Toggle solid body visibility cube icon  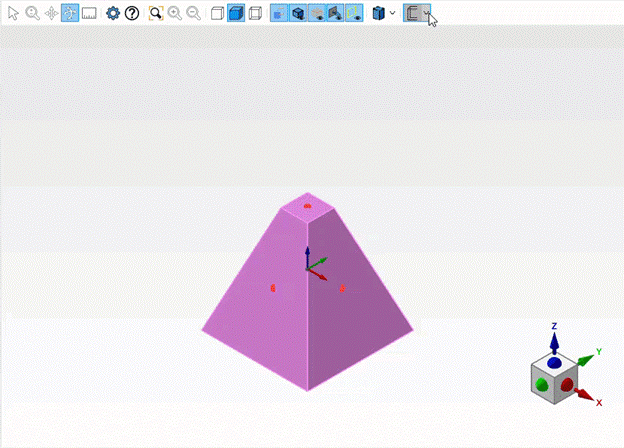point(298,13)
